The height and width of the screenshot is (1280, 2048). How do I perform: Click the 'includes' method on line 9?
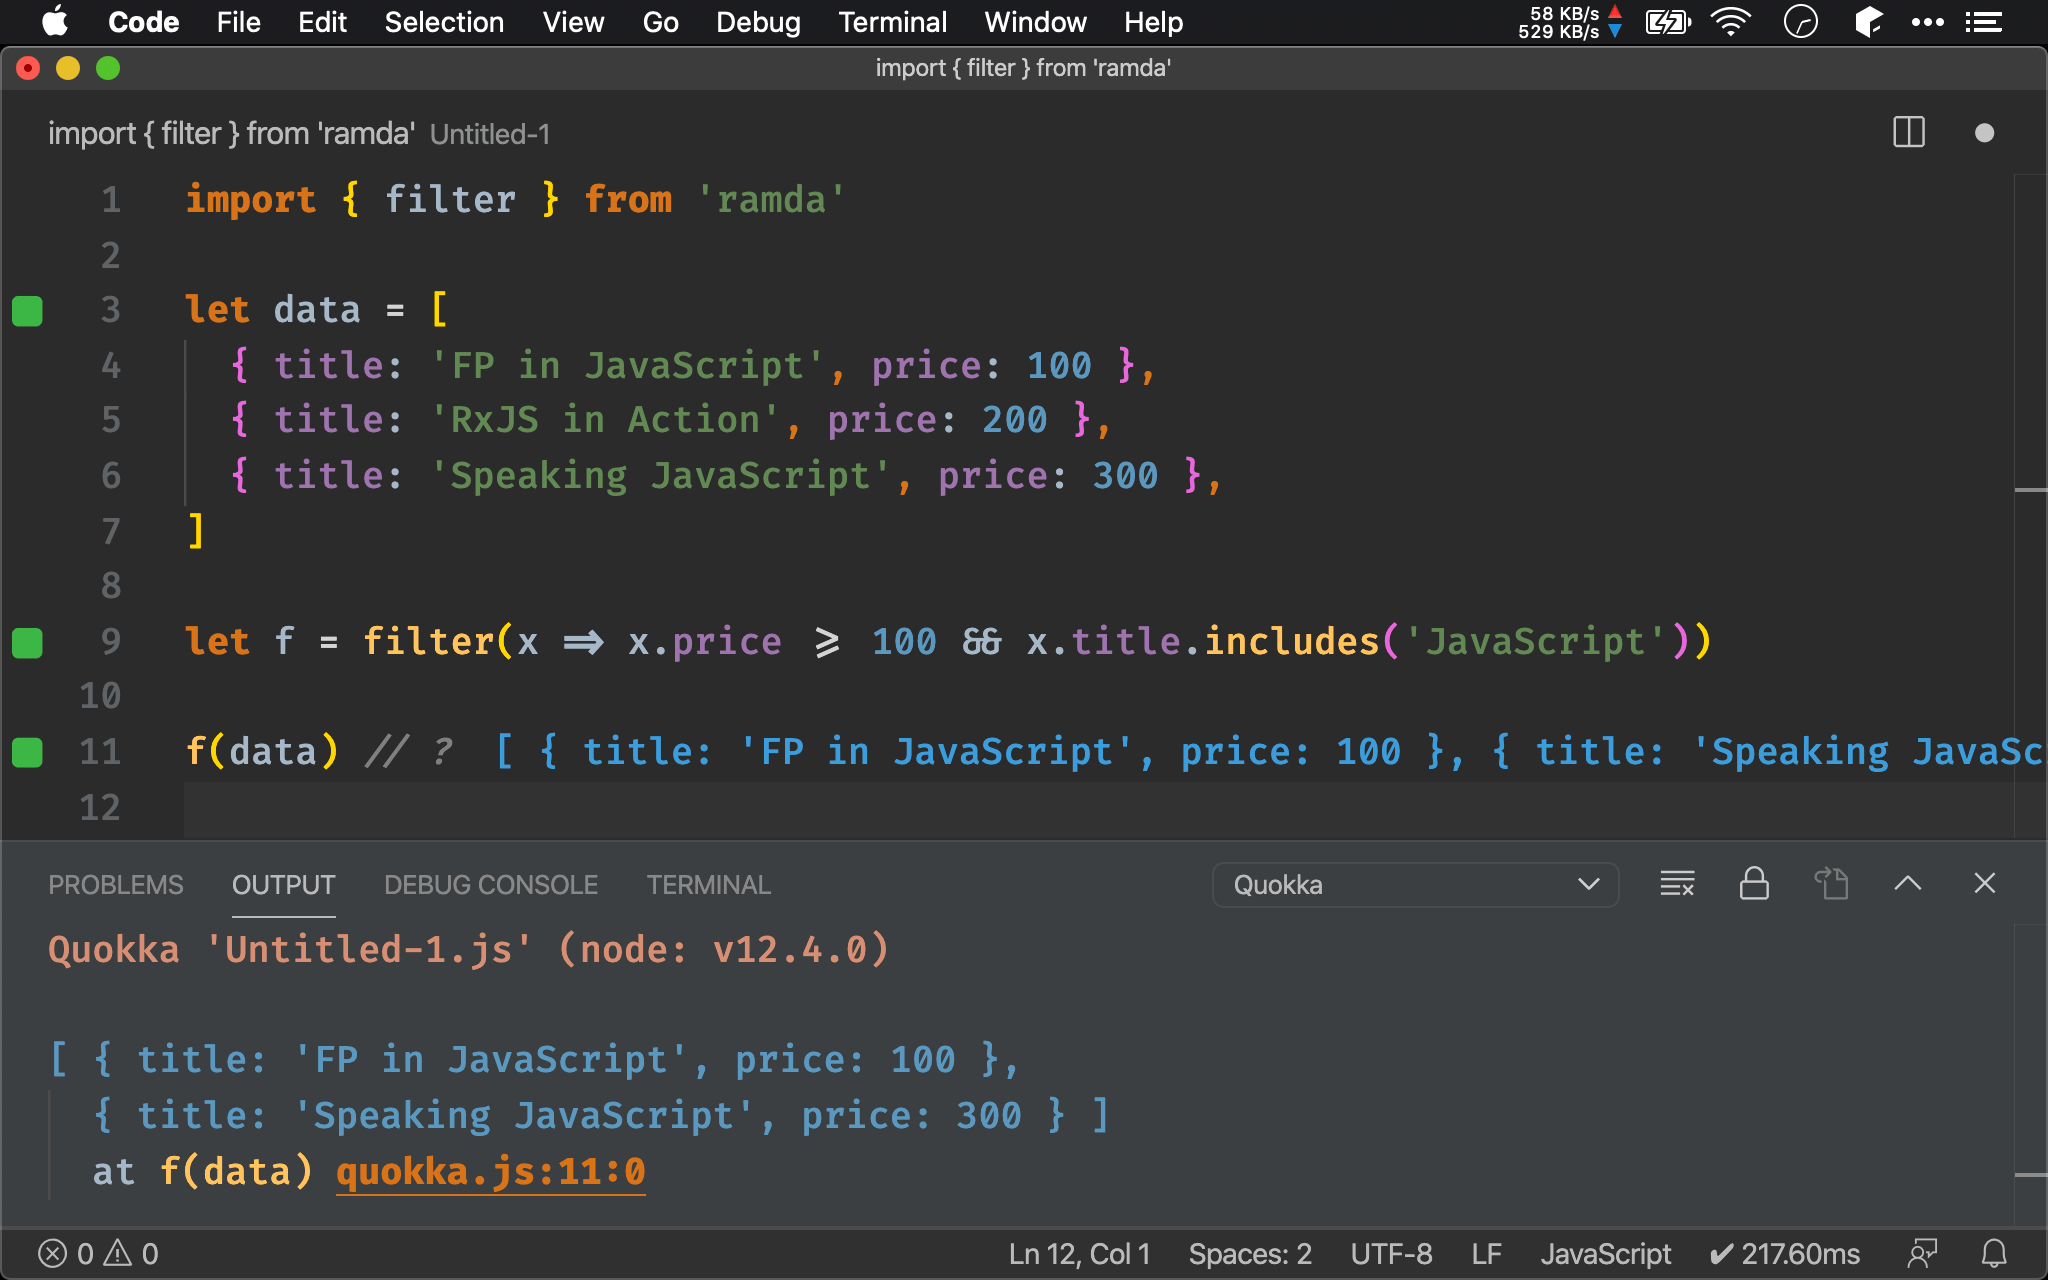(1291, 642)
